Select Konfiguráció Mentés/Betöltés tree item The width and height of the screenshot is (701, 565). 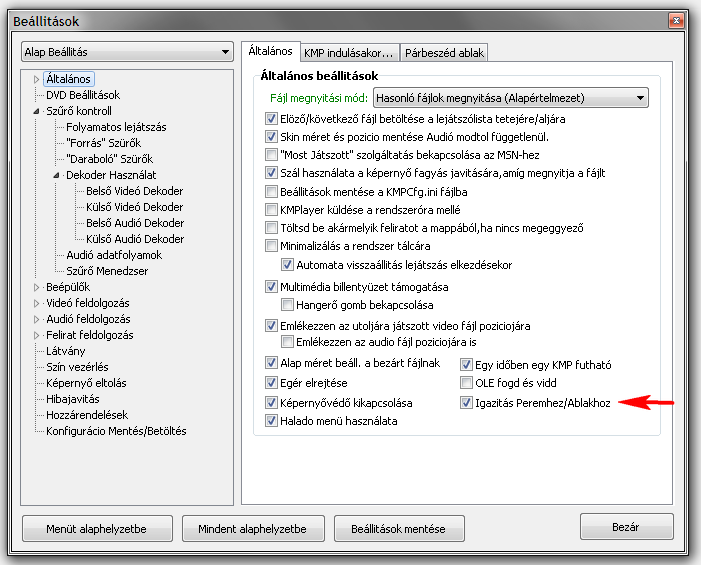coord(116,431)
